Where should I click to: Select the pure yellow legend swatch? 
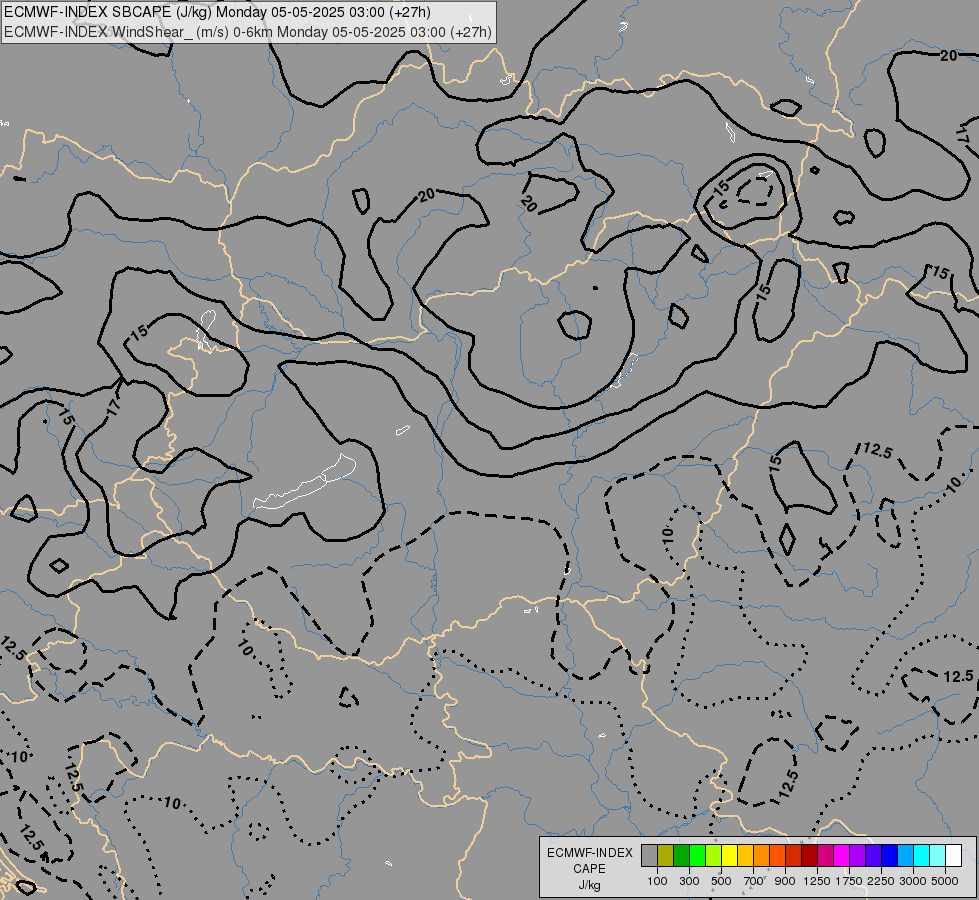[x=729, y=856]
